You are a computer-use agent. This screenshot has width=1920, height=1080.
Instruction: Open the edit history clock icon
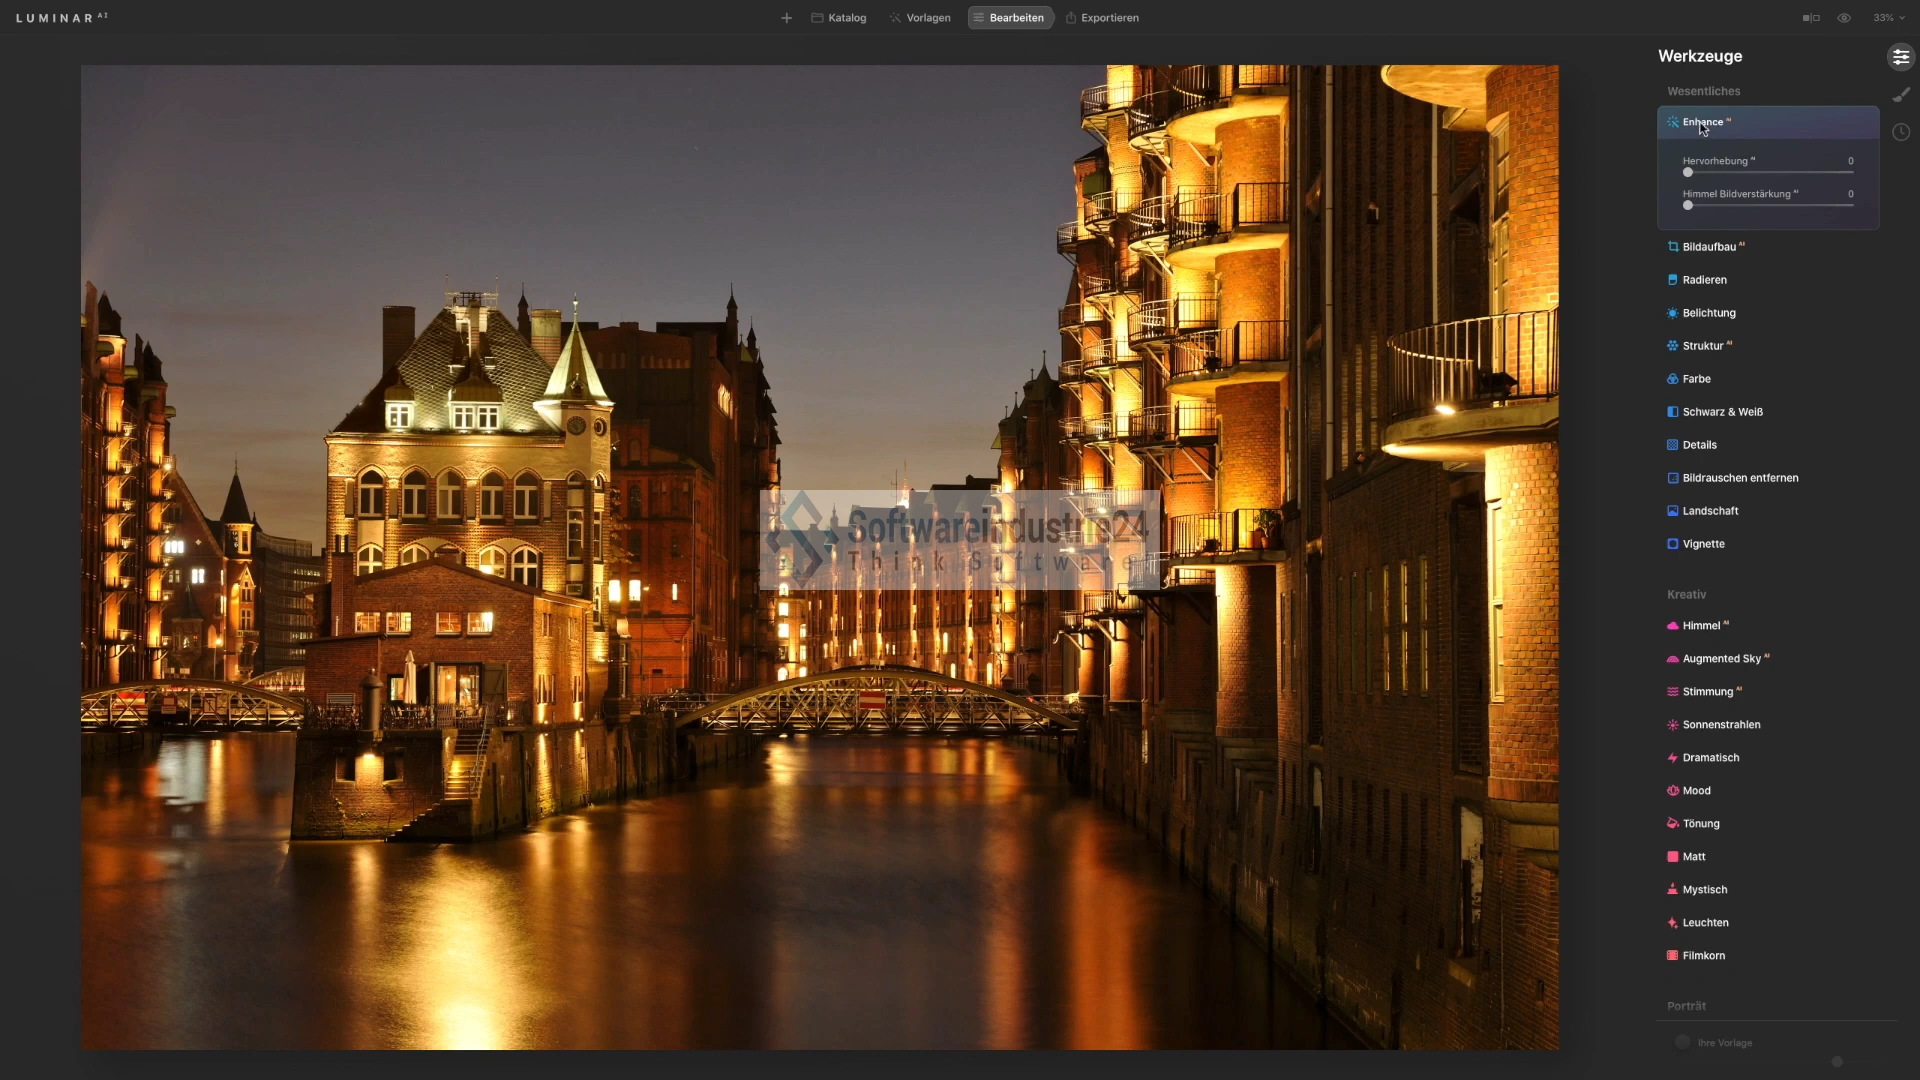pyautogui.click(x=1900, y=132)
